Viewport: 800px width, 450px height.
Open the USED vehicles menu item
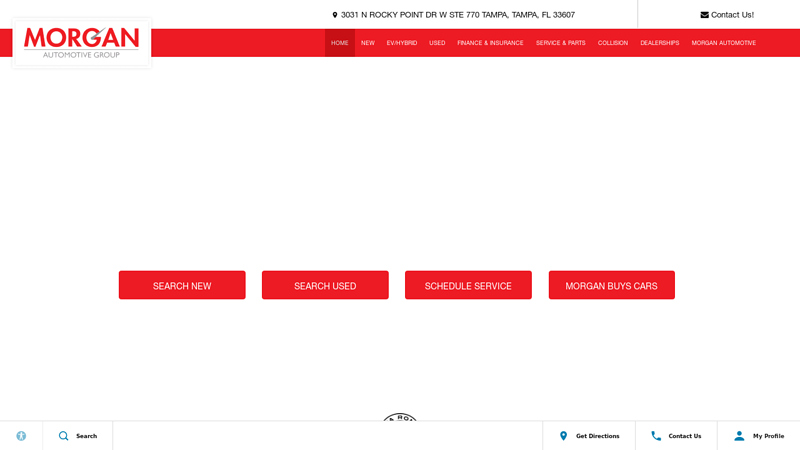(x=437, y=43)
